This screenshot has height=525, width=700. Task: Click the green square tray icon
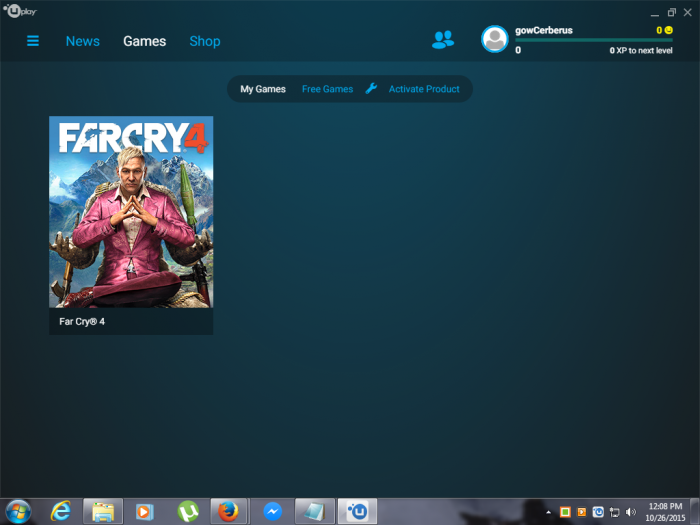point(565,512)
